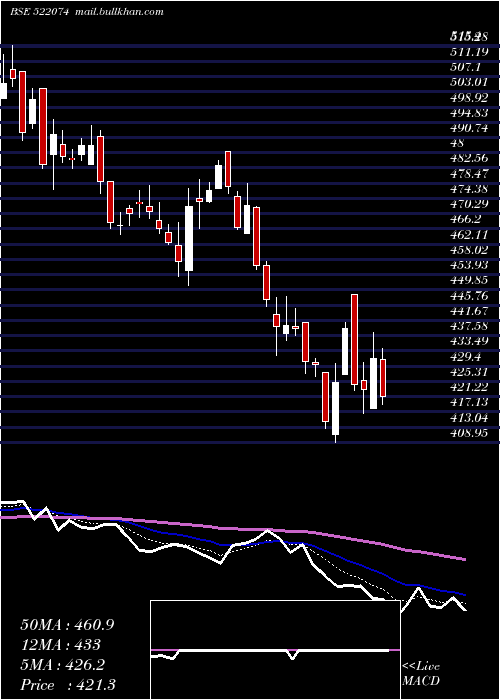The width and height of the screenshot is (500, 700).
Task: Click the 425.31 price axis label
Action: (468, 371)
